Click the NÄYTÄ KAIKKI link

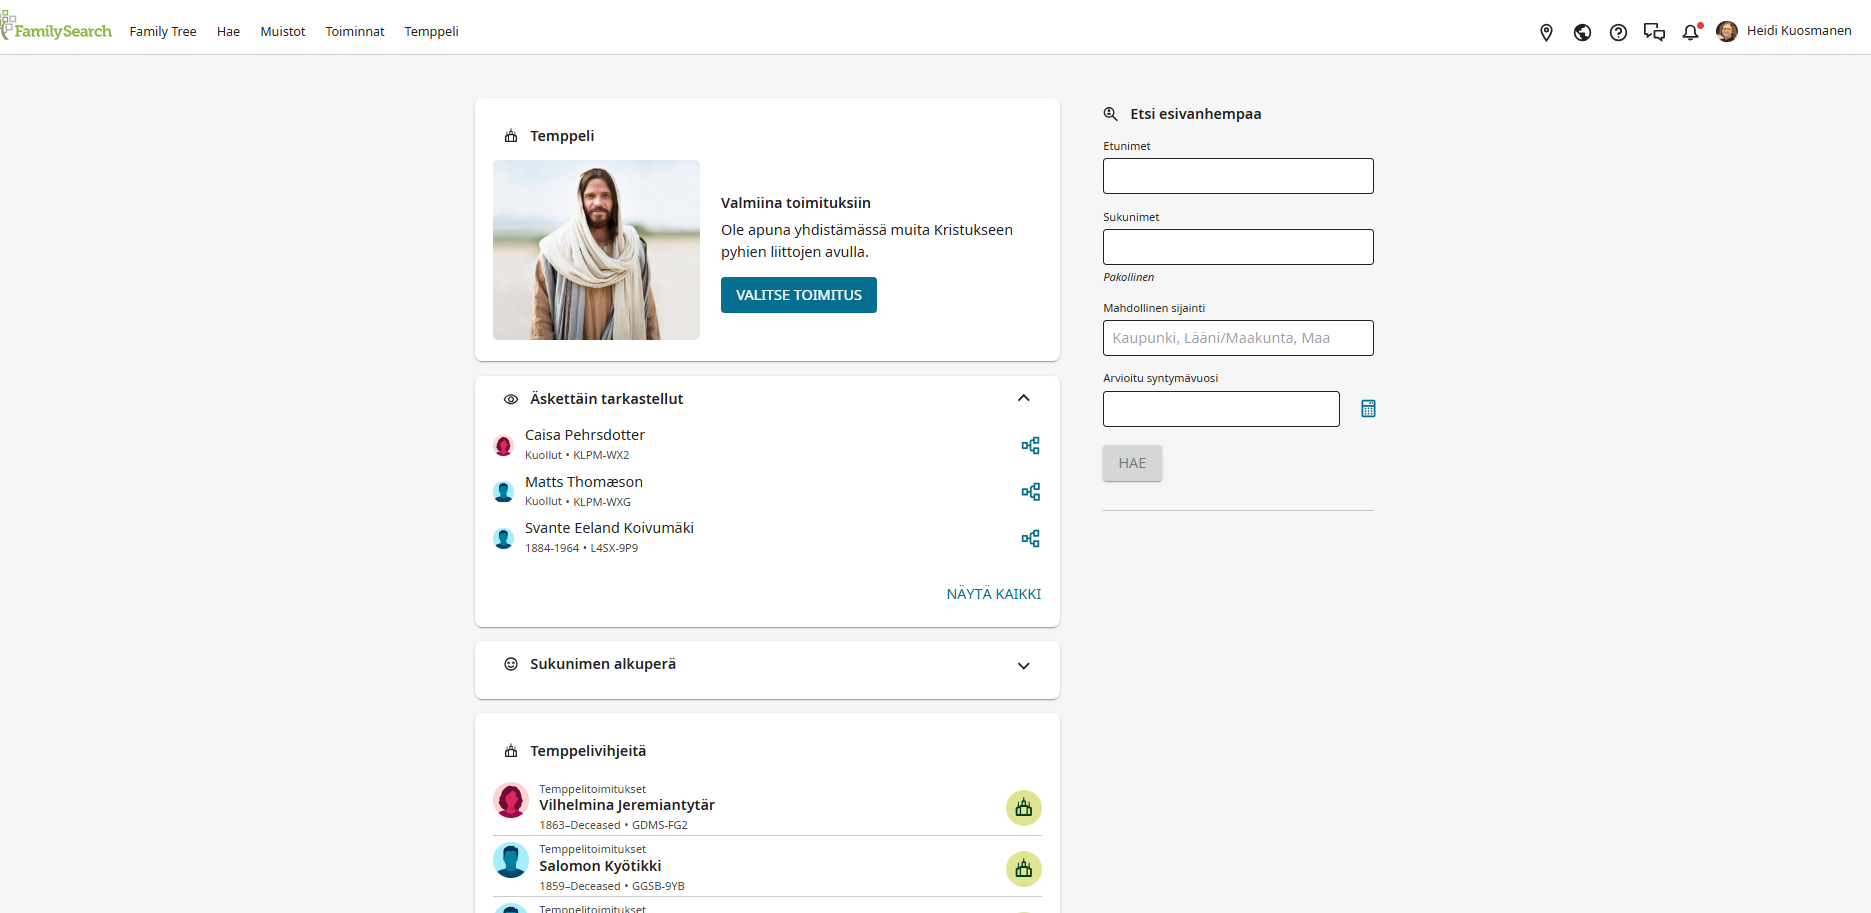click(x=994, y=594)
